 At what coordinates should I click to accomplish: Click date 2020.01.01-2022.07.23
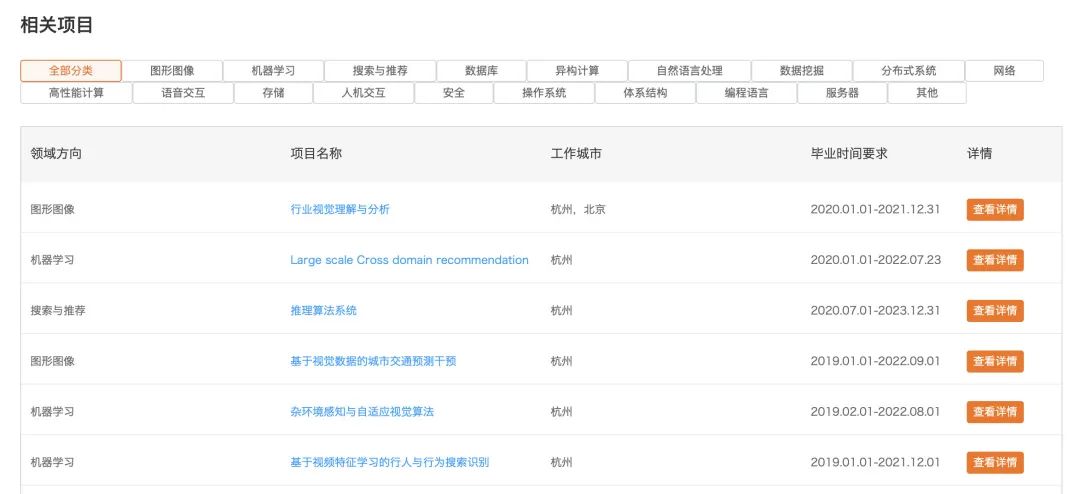tap(875, 260)
